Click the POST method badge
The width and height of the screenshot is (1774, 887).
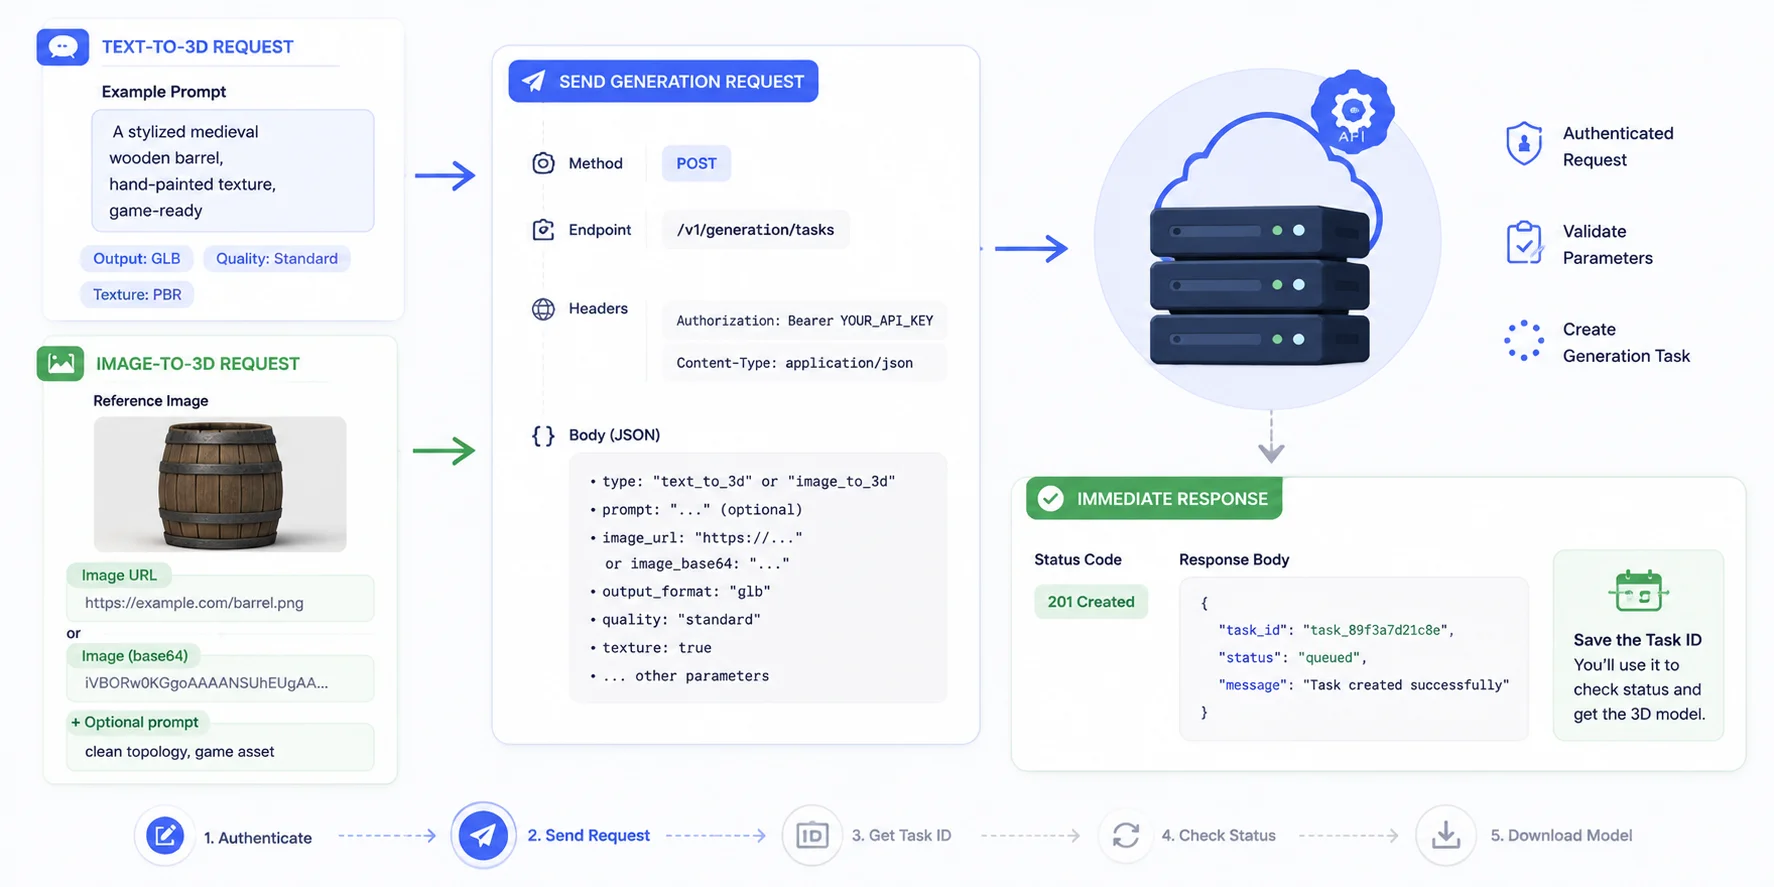pos(696,163)
